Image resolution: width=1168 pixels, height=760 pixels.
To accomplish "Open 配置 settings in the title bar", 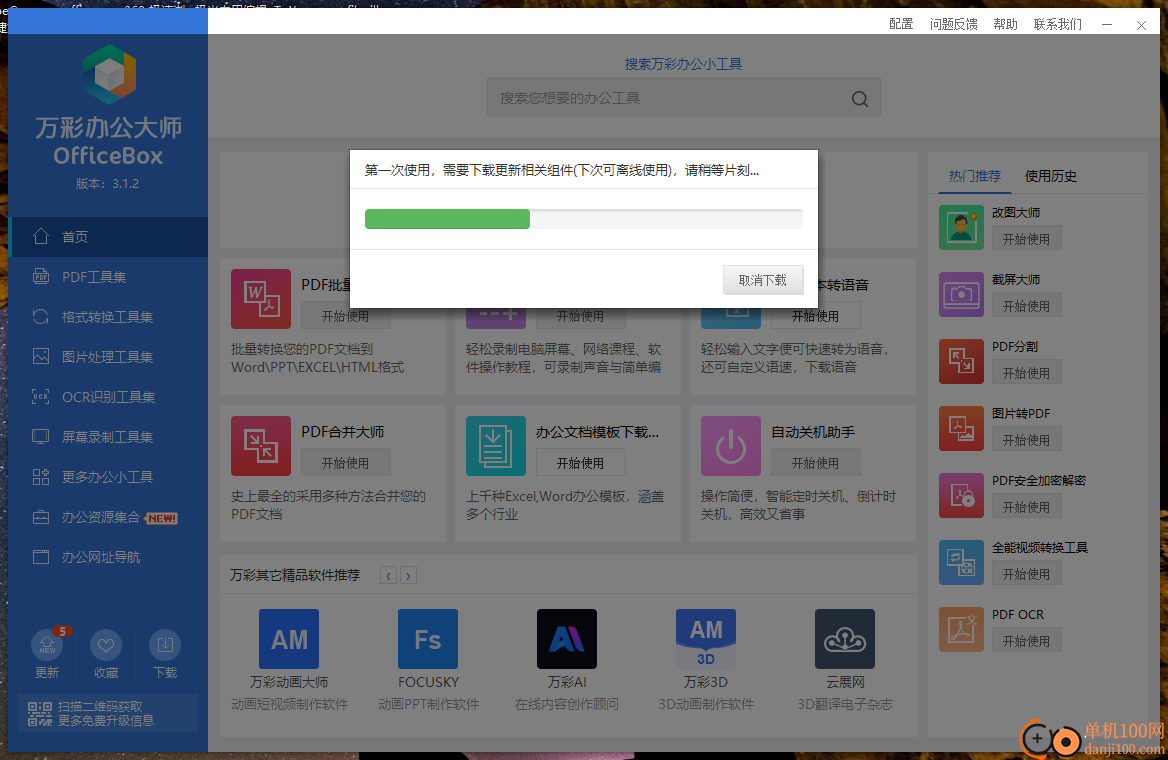I will (x=901, y=24).
